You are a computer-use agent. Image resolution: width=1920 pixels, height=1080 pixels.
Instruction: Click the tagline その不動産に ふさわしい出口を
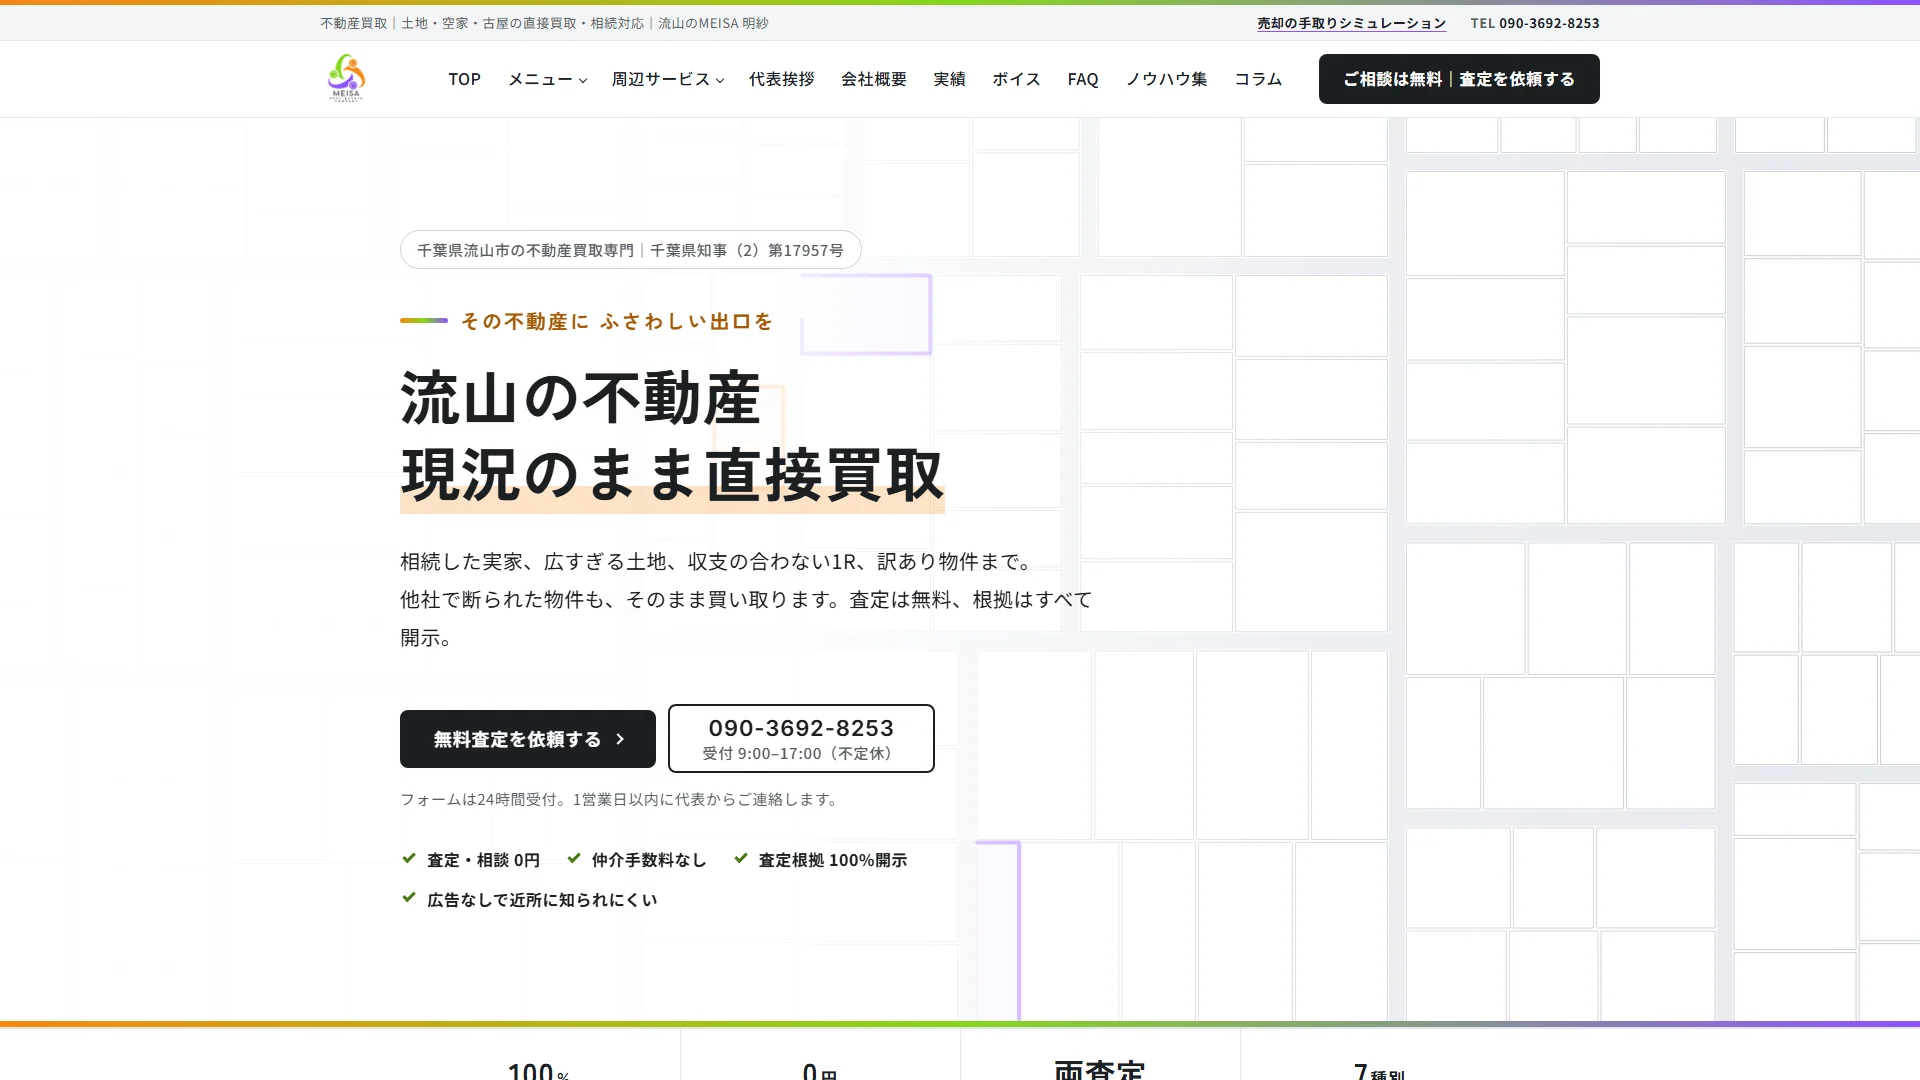[x=617, y=321]
